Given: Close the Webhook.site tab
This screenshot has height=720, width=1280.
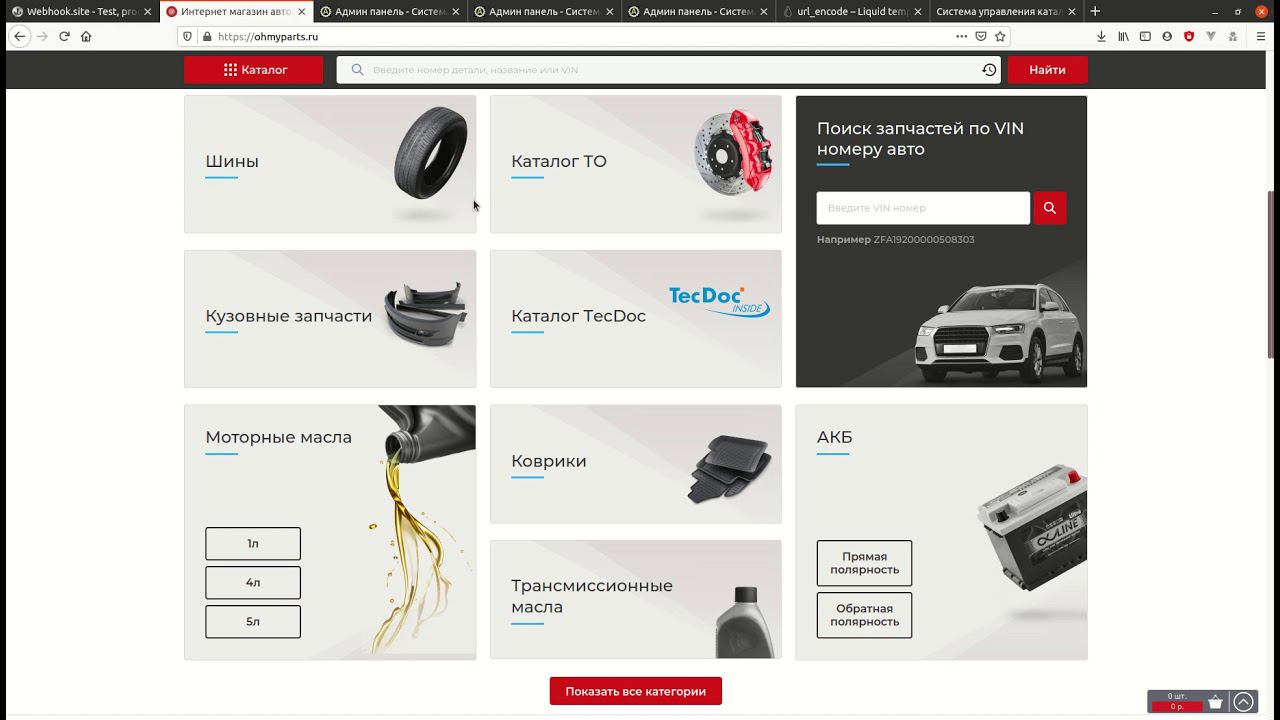Looking at the screenshot, I should 148,12.
